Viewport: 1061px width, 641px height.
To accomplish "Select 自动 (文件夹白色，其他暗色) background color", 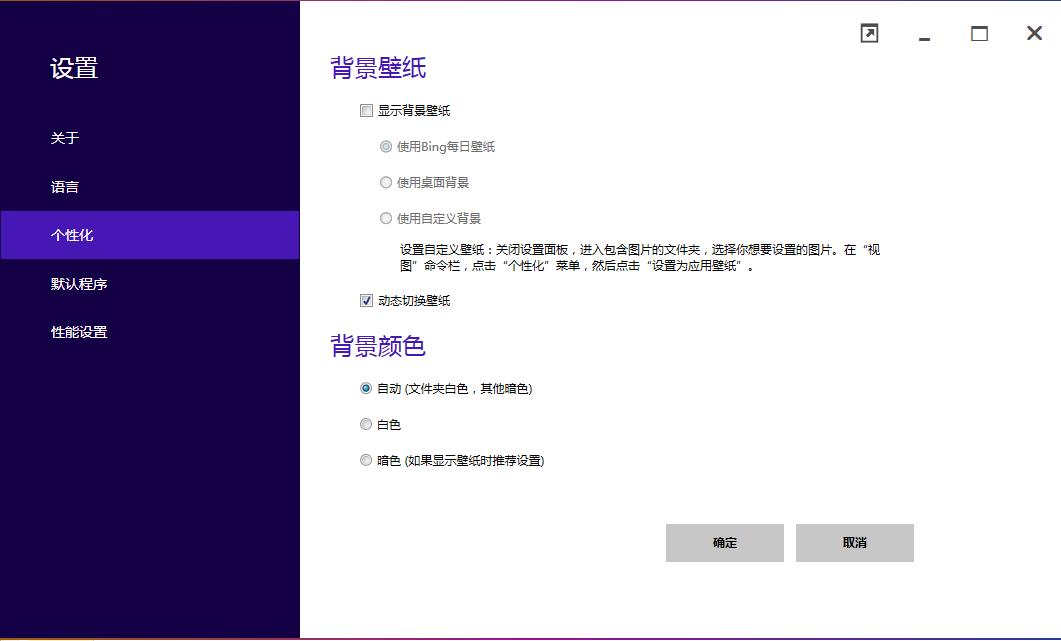I will pos(366,389).
